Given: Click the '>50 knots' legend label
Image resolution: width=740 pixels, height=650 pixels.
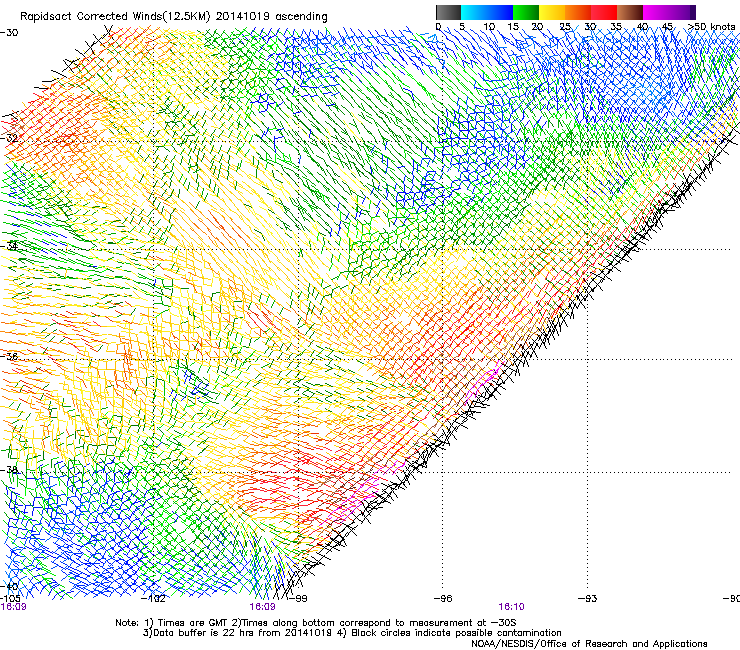Looking at the screenshot, I should [711, 26].
